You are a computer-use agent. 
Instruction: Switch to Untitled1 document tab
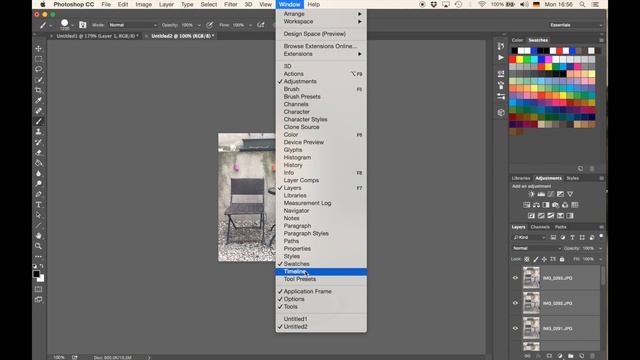pyautogui.click(x=97, y=36)
